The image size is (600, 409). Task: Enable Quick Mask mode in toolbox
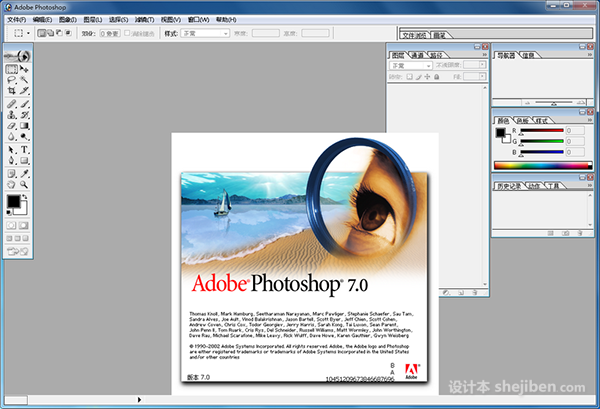(x=24, y=226)
